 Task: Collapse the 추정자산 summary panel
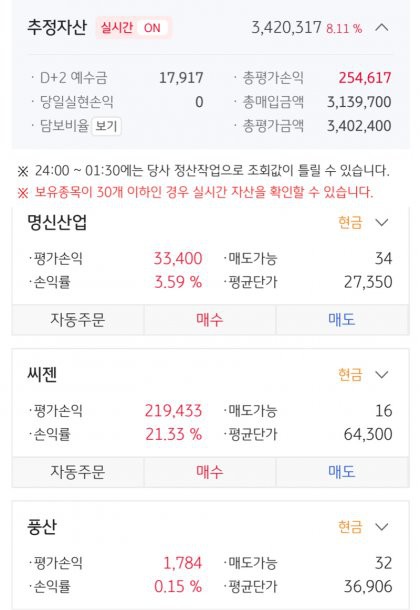pos(382,28)
